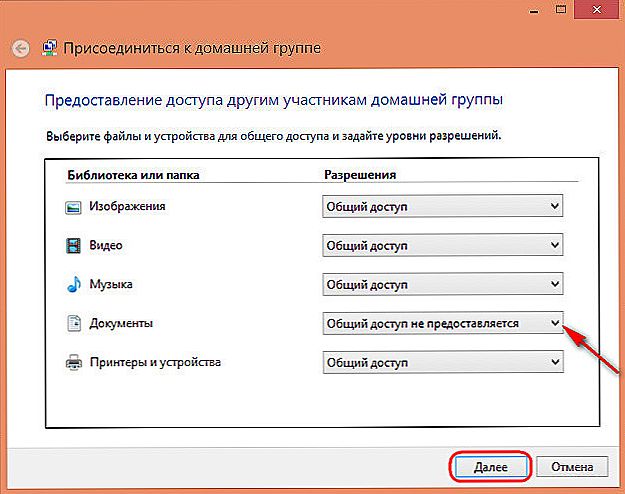The height and width of the screenshot is (494, 625).
Task: Open the Видео permissions dropdown
Action: point(442,245)
